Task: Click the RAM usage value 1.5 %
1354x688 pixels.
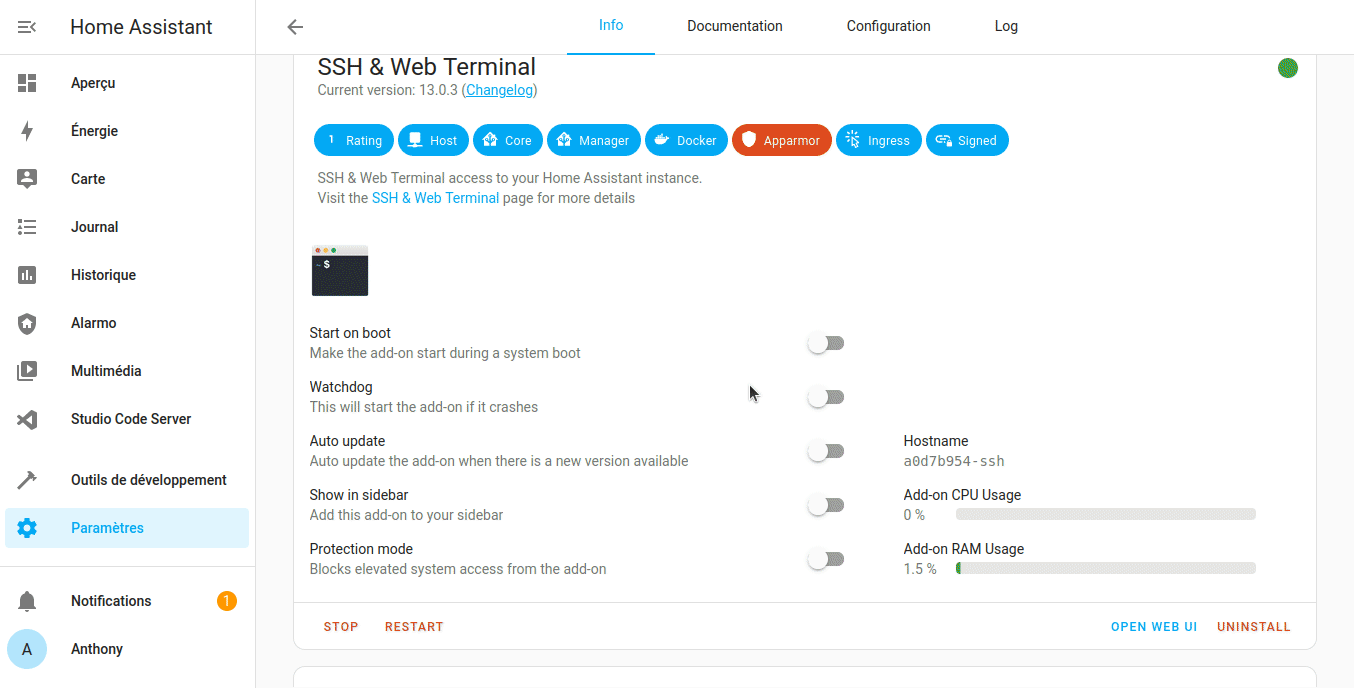Action: pos(920,569)
